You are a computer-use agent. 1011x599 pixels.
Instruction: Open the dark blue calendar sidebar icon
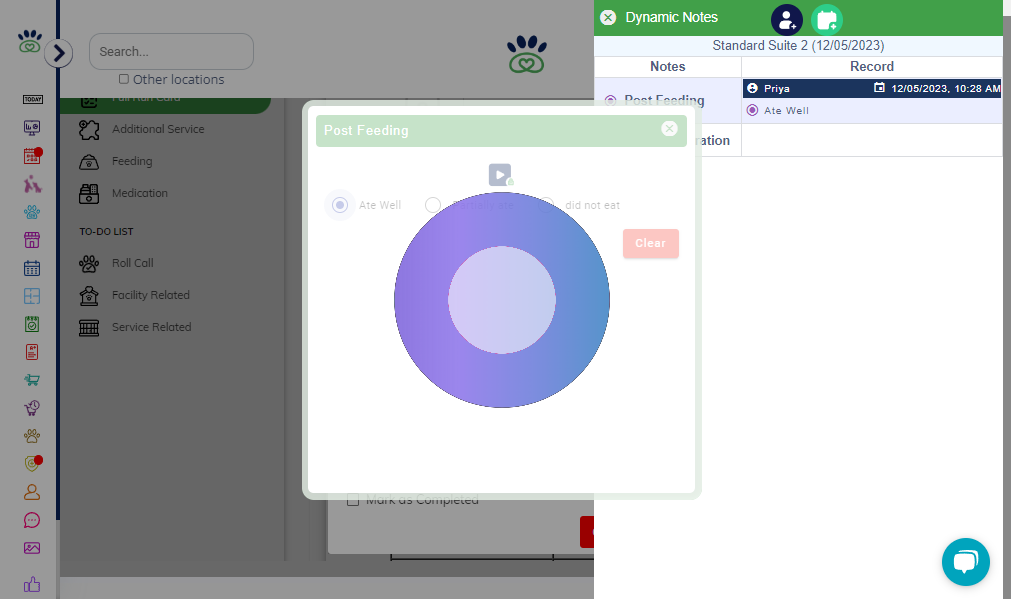pos(32,268)
